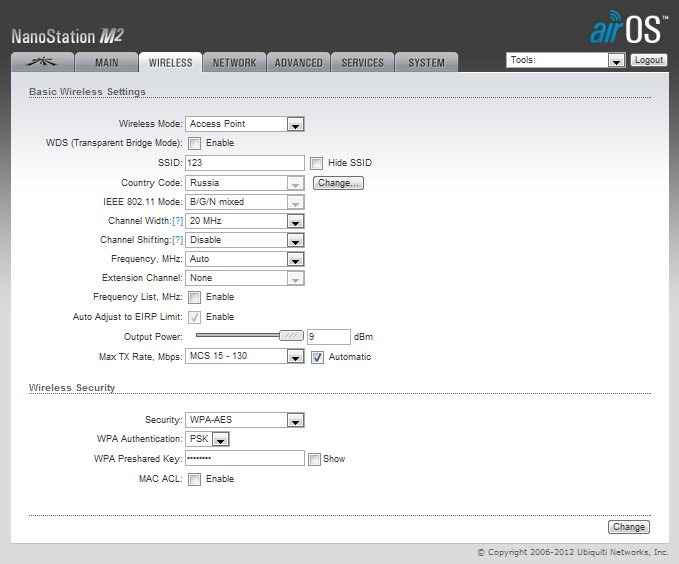Enable the MAC ACL checkbox

[x=194, y=479]
